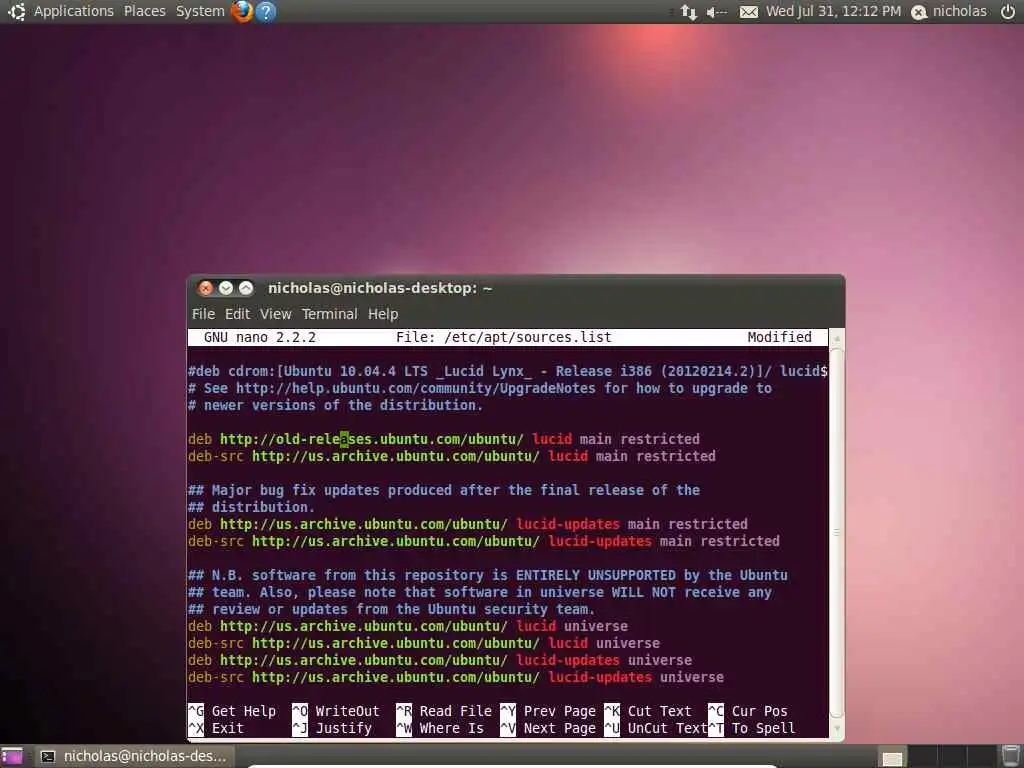This screenshot has height=768, width=1024.
Task: Click the terminal window title text
Action: (380, 288)
